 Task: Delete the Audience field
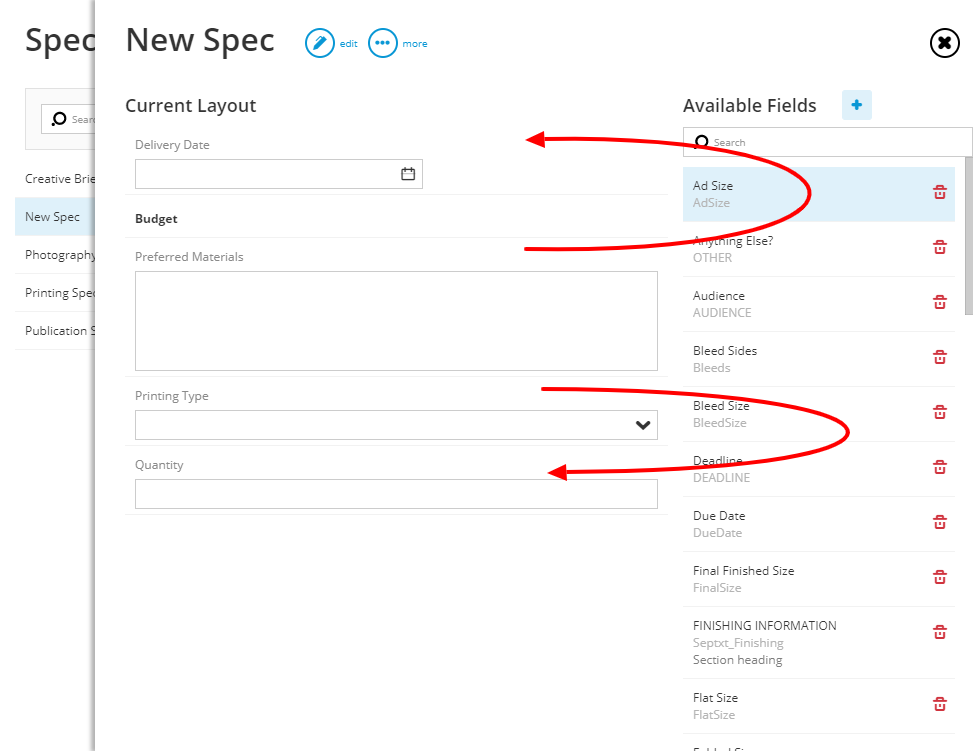click(940, 302)
